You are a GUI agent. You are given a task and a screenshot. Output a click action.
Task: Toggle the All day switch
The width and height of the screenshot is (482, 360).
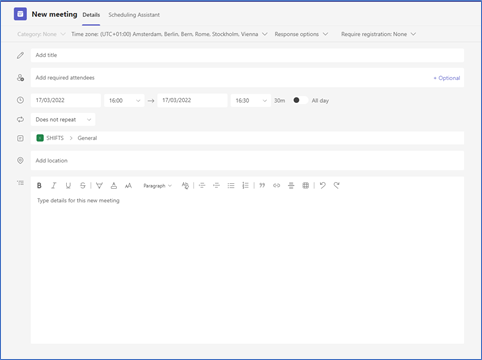[x=300, y=100]
